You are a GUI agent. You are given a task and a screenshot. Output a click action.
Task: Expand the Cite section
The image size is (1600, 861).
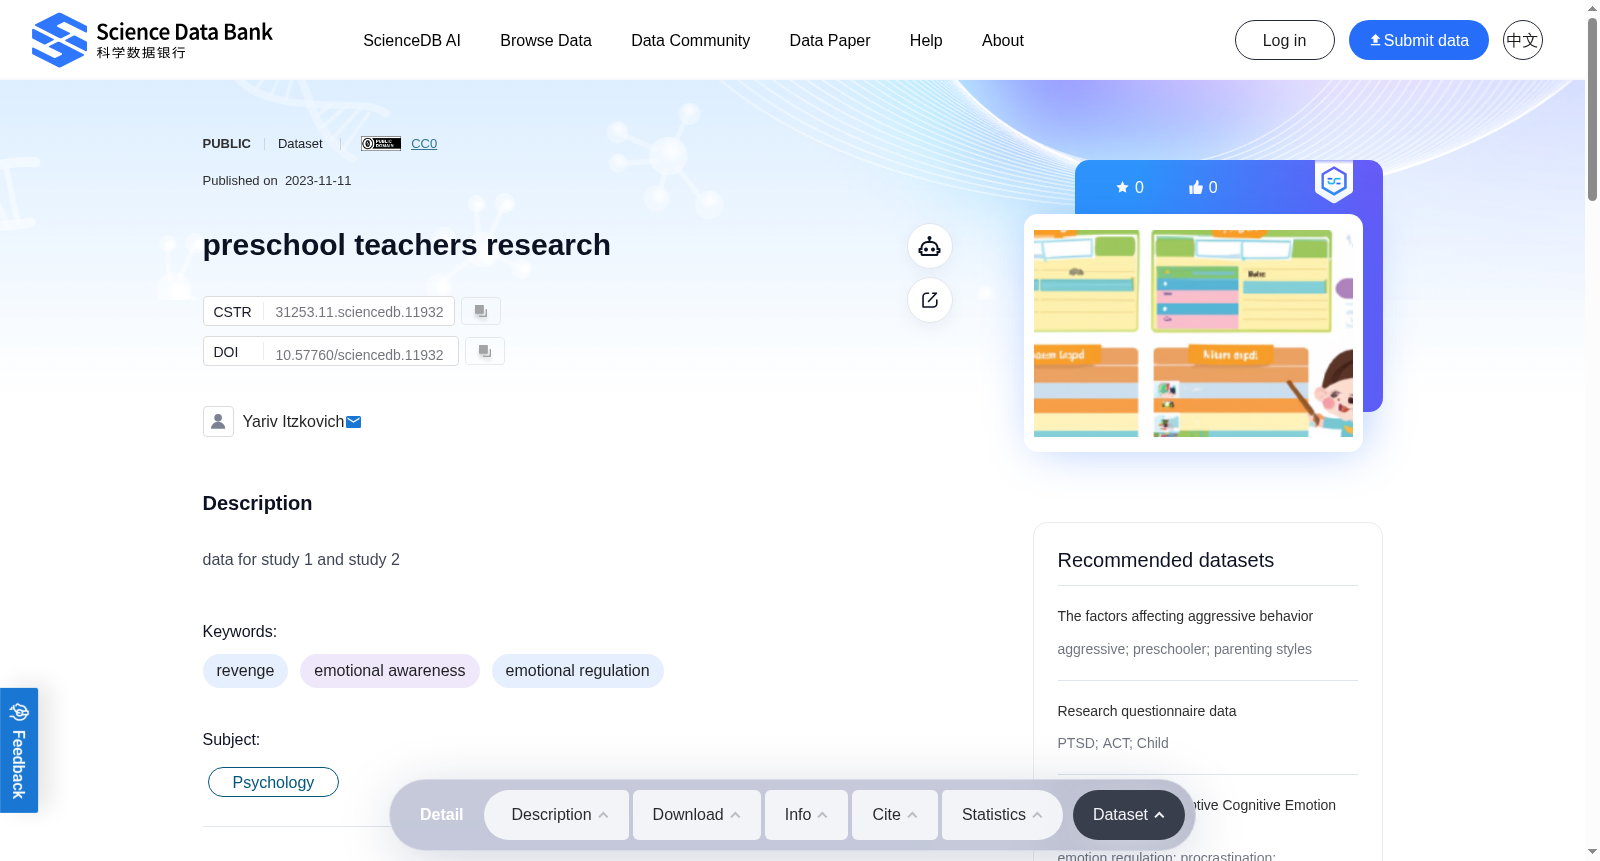pos(895,815)
